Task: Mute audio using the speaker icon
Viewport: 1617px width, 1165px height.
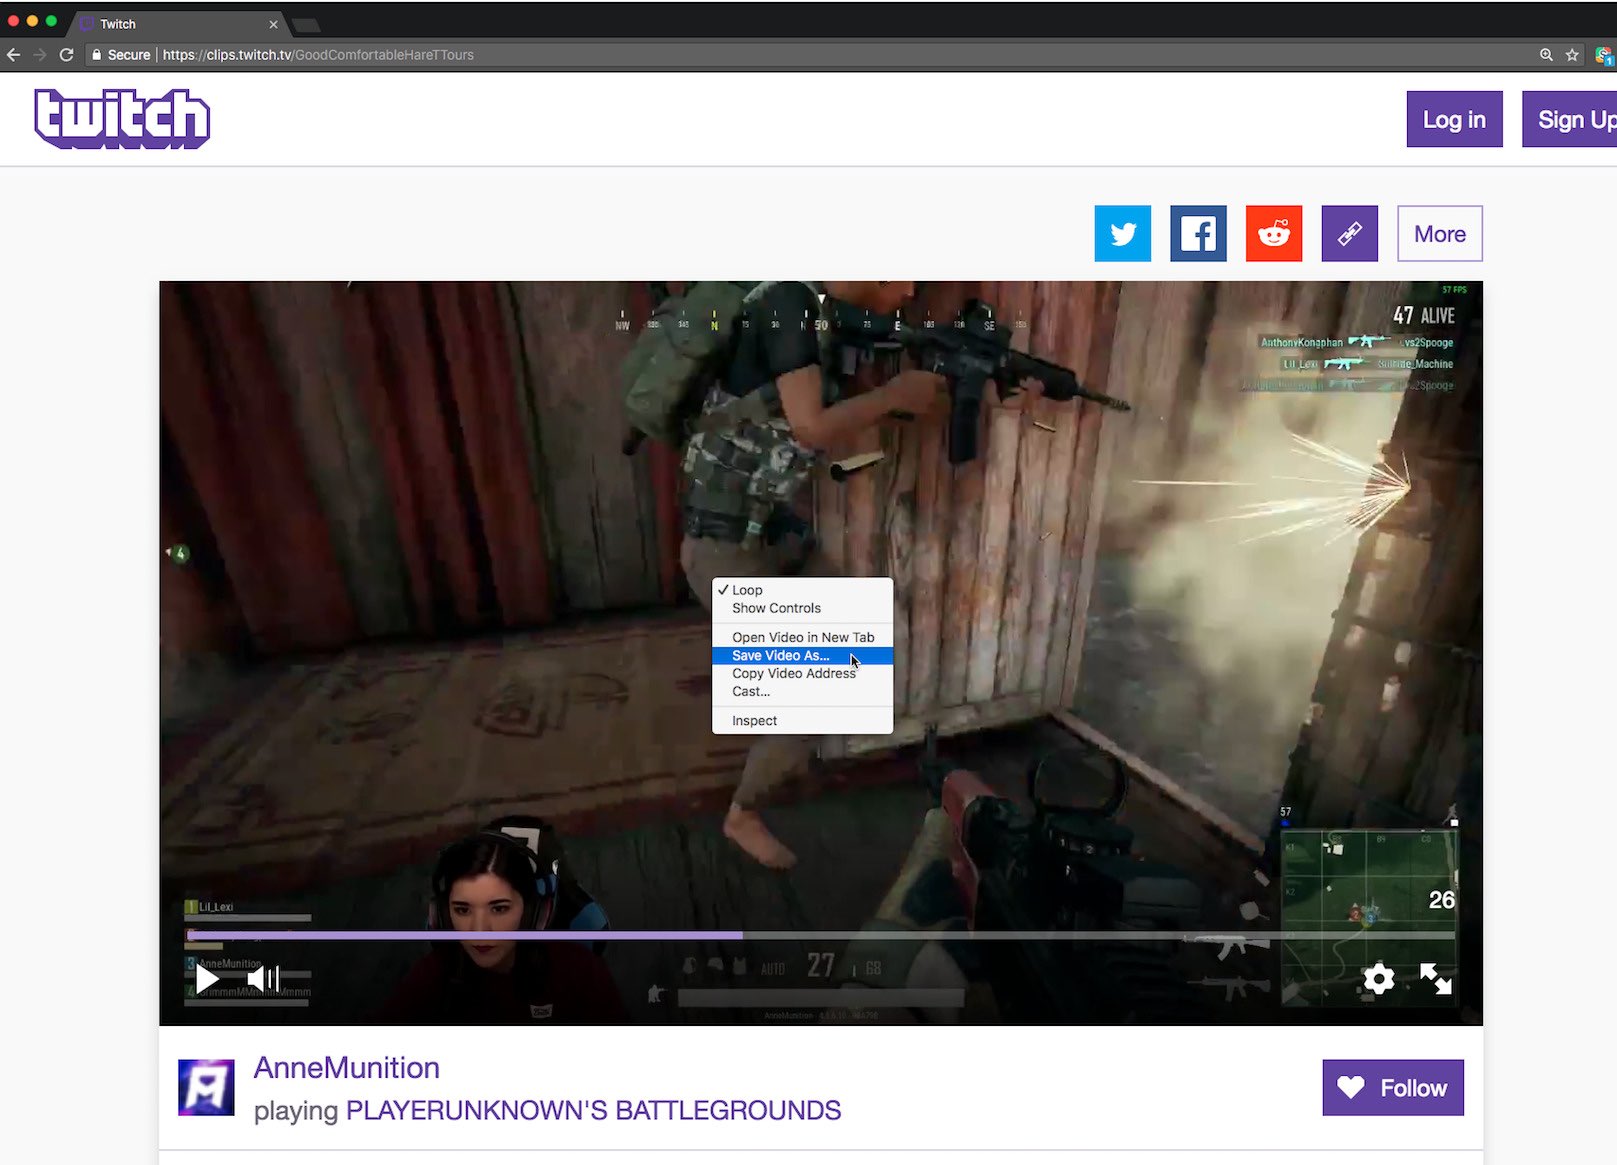Action: 262,978
